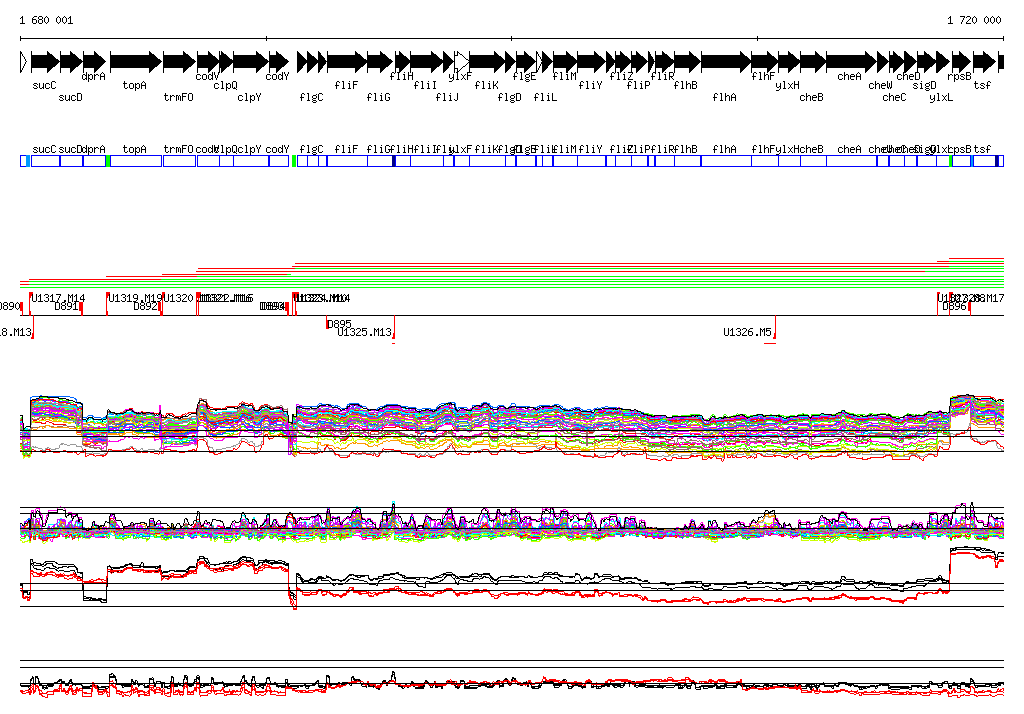Click the long cheA gene arrow
Viewport: 1024px width, 714px height.
click(x=851, y=62)
